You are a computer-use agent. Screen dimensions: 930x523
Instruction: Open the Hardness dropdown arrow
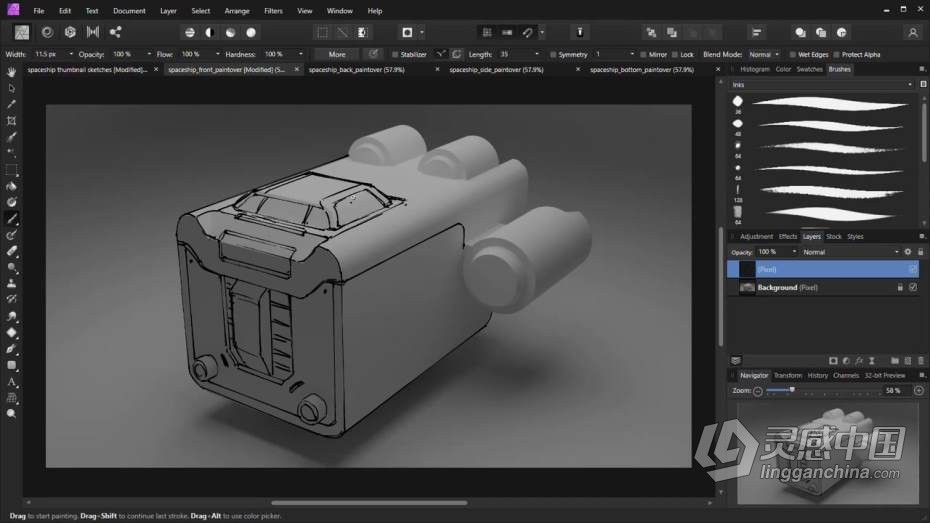pos(301,54)
